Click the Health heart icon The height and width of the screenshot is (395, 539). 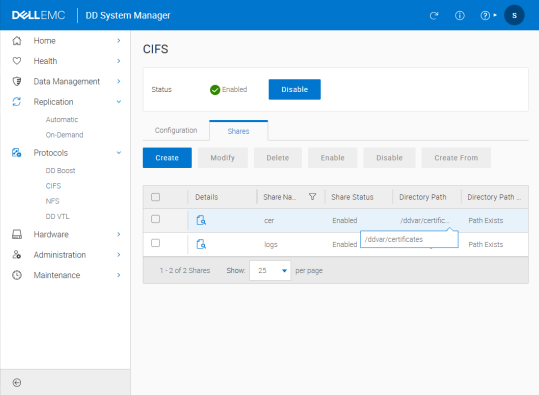point(17,61)
